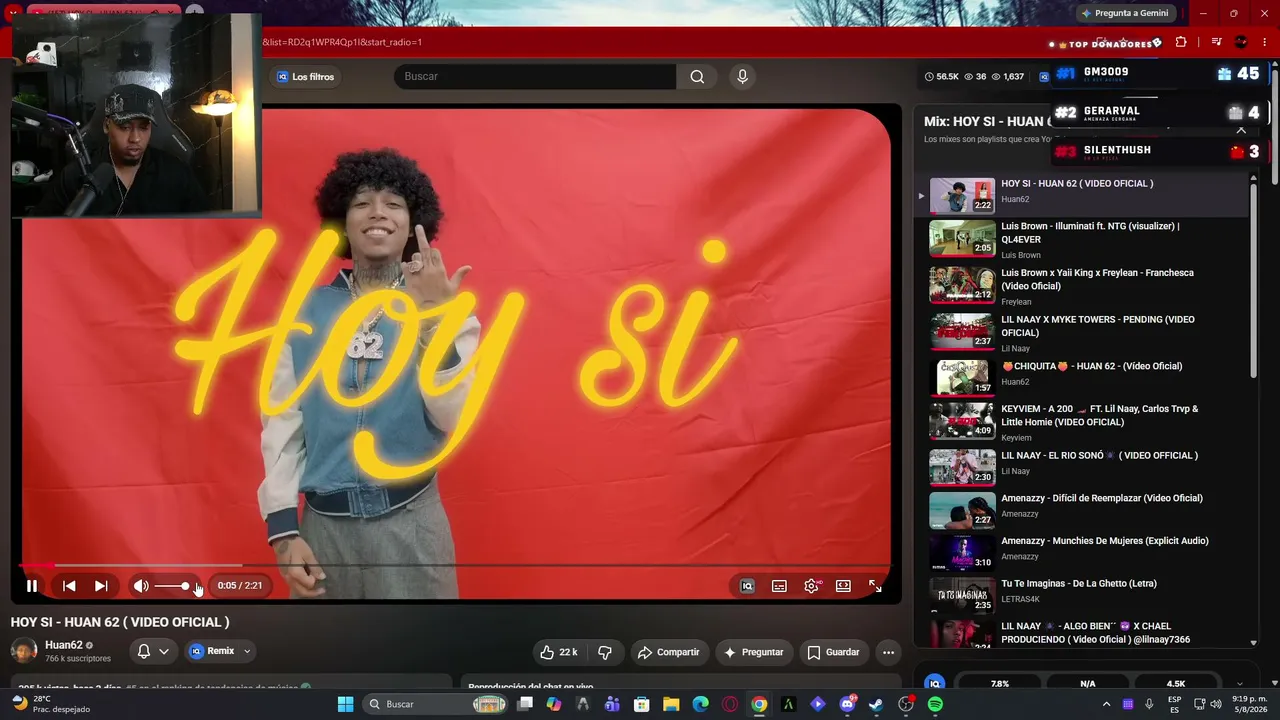1280x720 pixels.
Task: Open Task View on the taskbar
Action: (x=525, y=704)
